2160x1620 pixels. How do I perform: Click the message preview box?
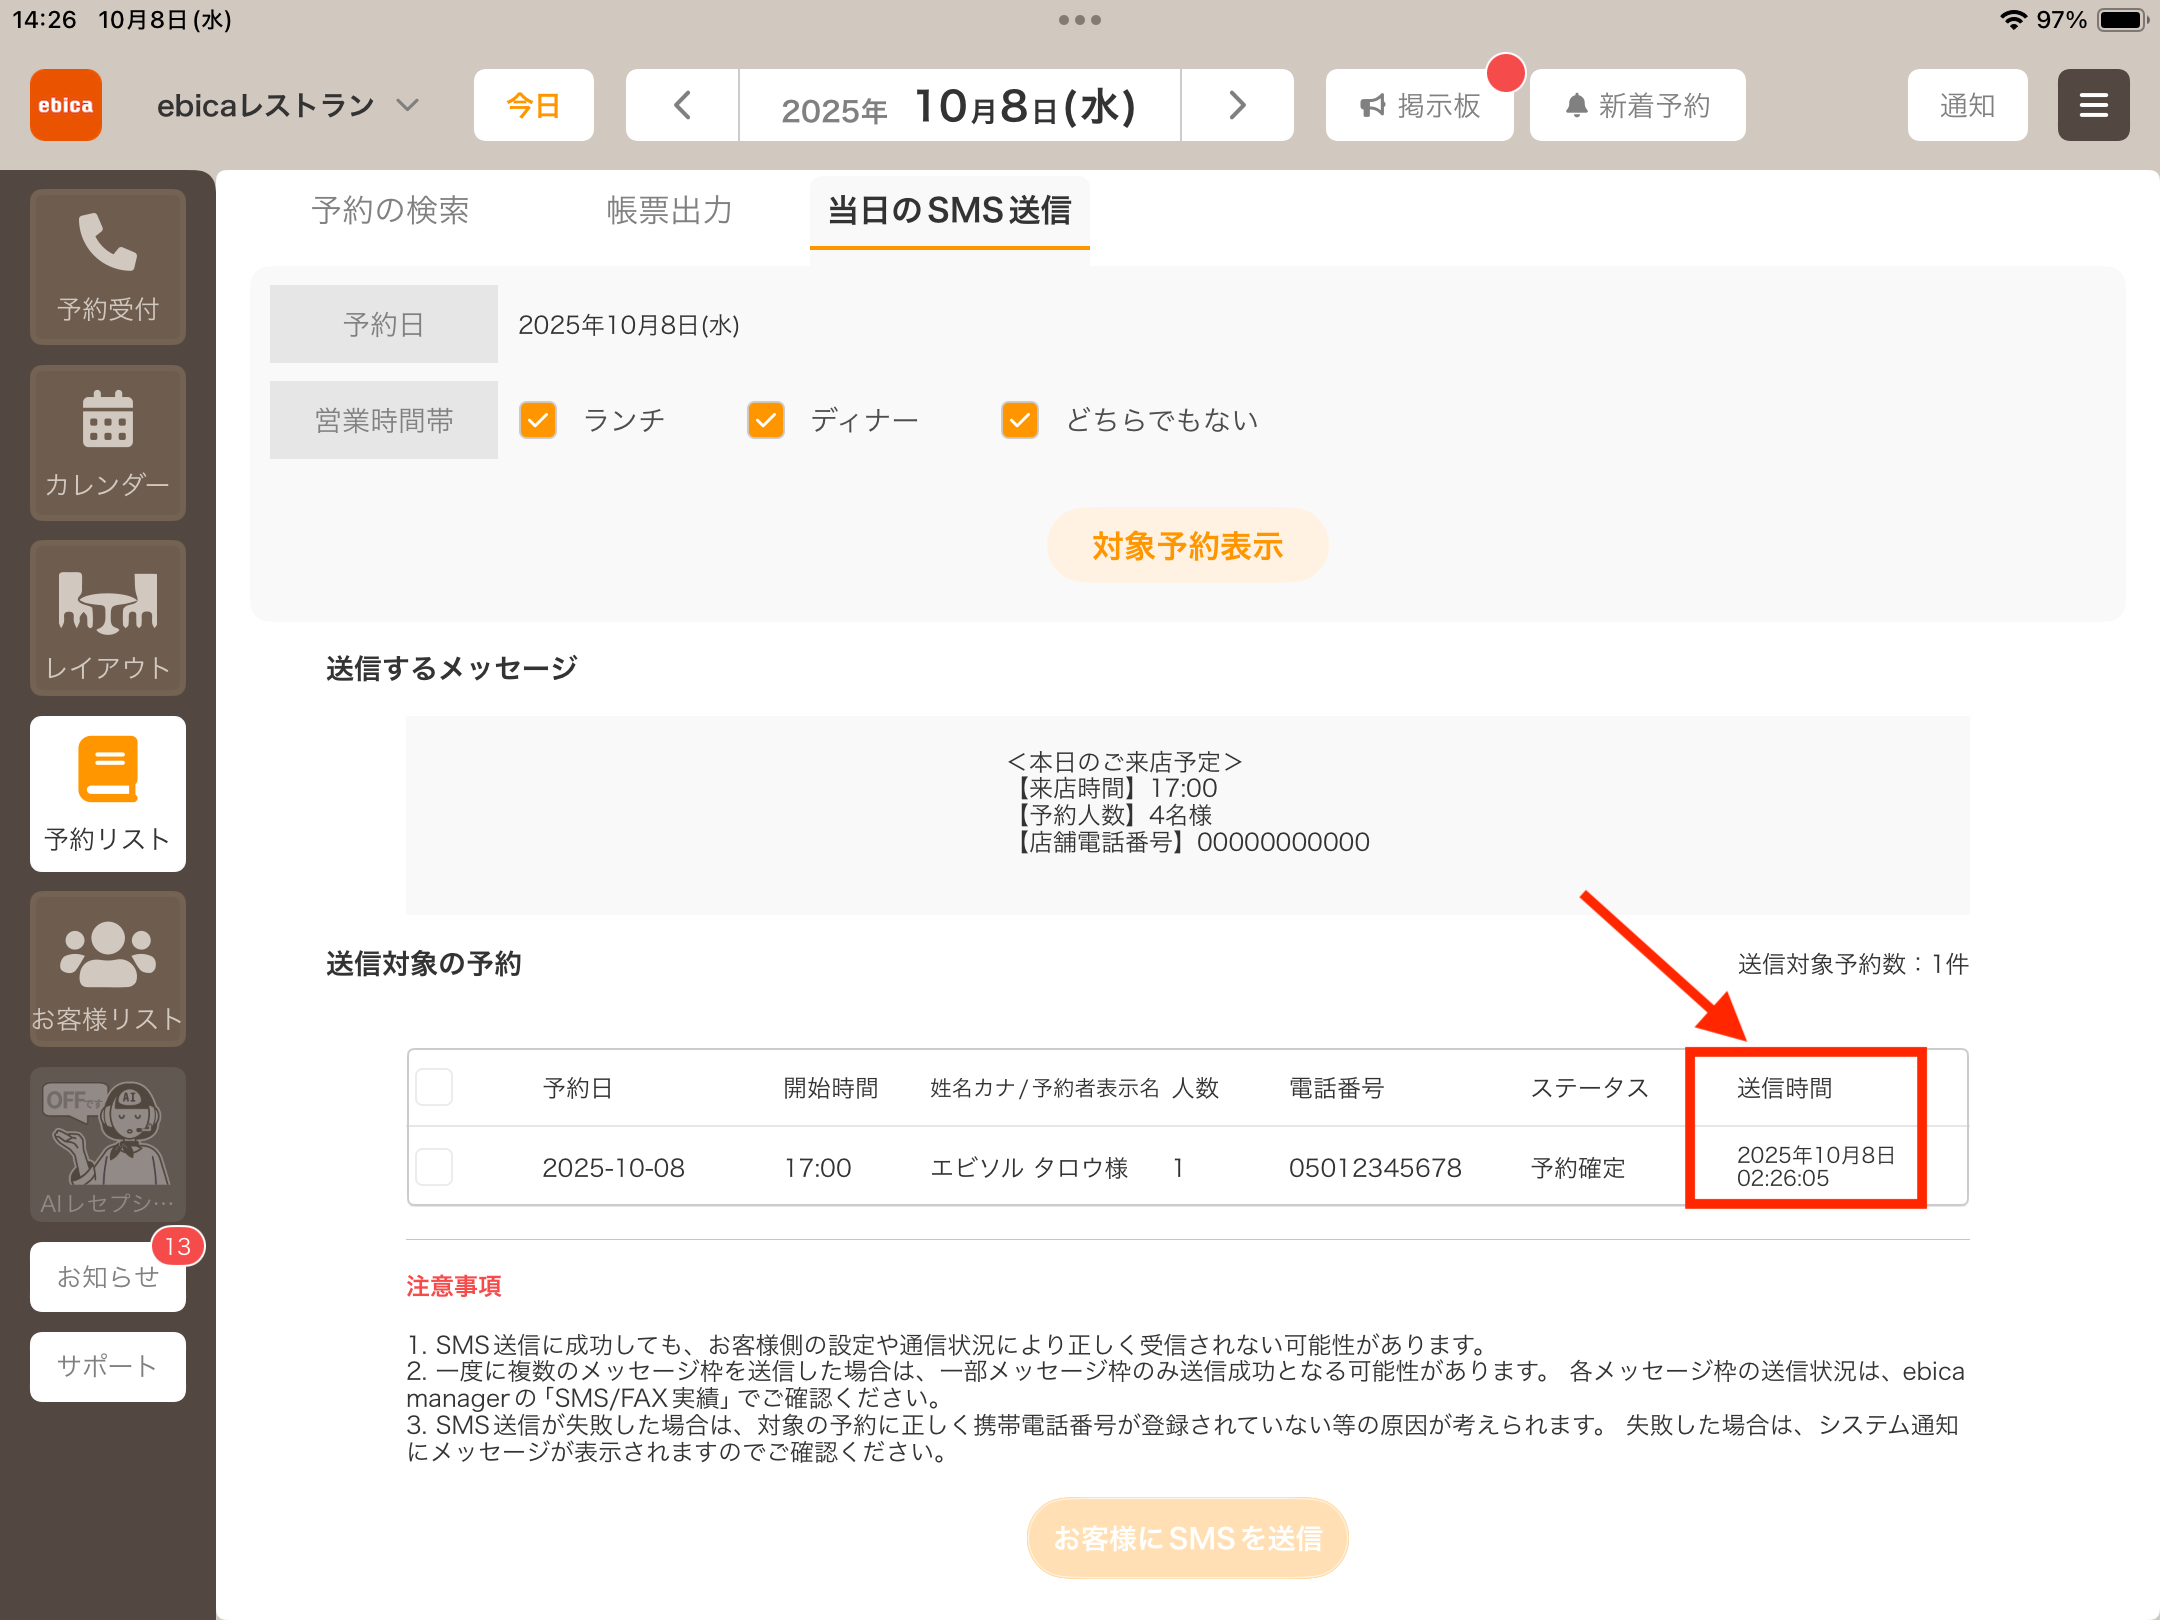point(1188,815)
